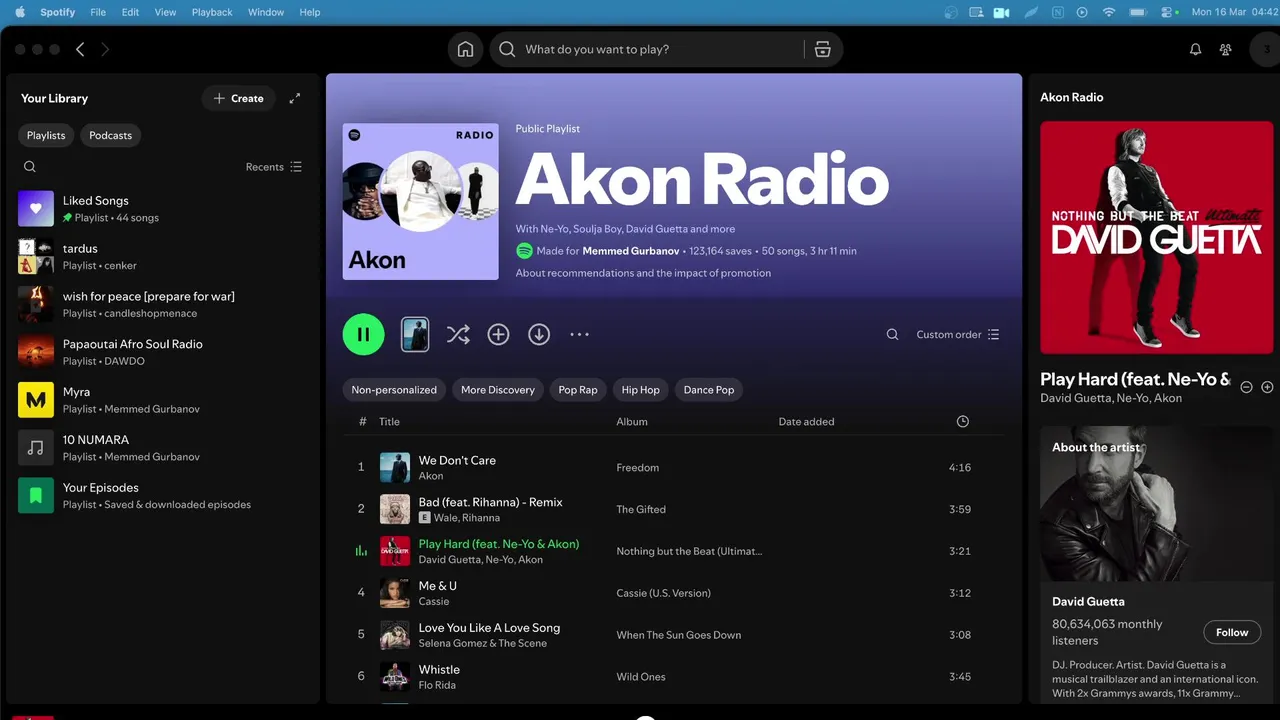Open the tardus playlist
Viewport: 1280px width, 720px height.
163,256
